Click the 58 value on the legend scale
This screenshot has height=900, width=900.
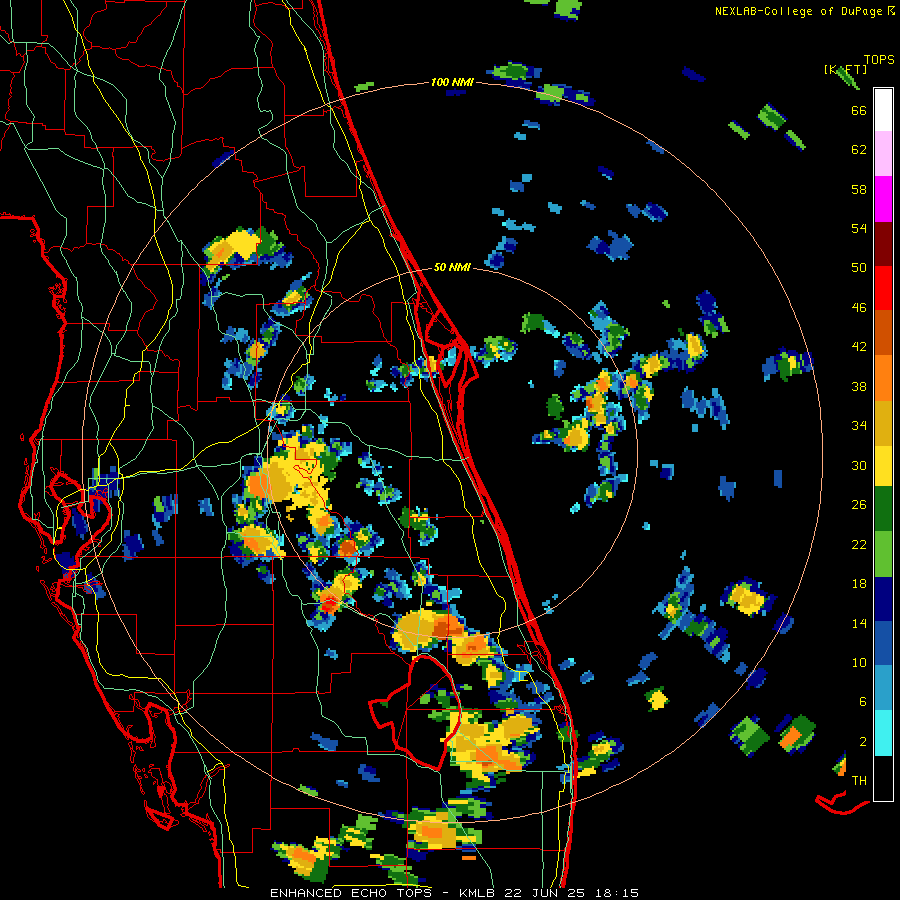click(x=859, y=189)
